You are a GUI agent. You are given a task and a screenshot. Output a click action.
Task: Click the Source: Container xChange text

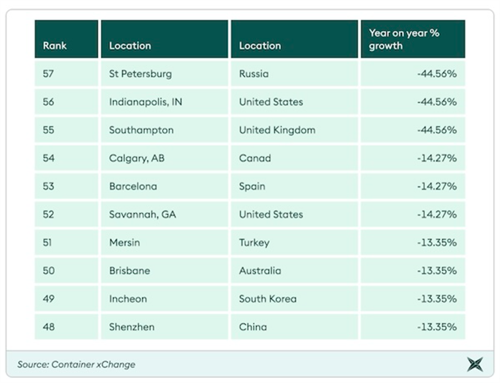(x=76, y=364)
